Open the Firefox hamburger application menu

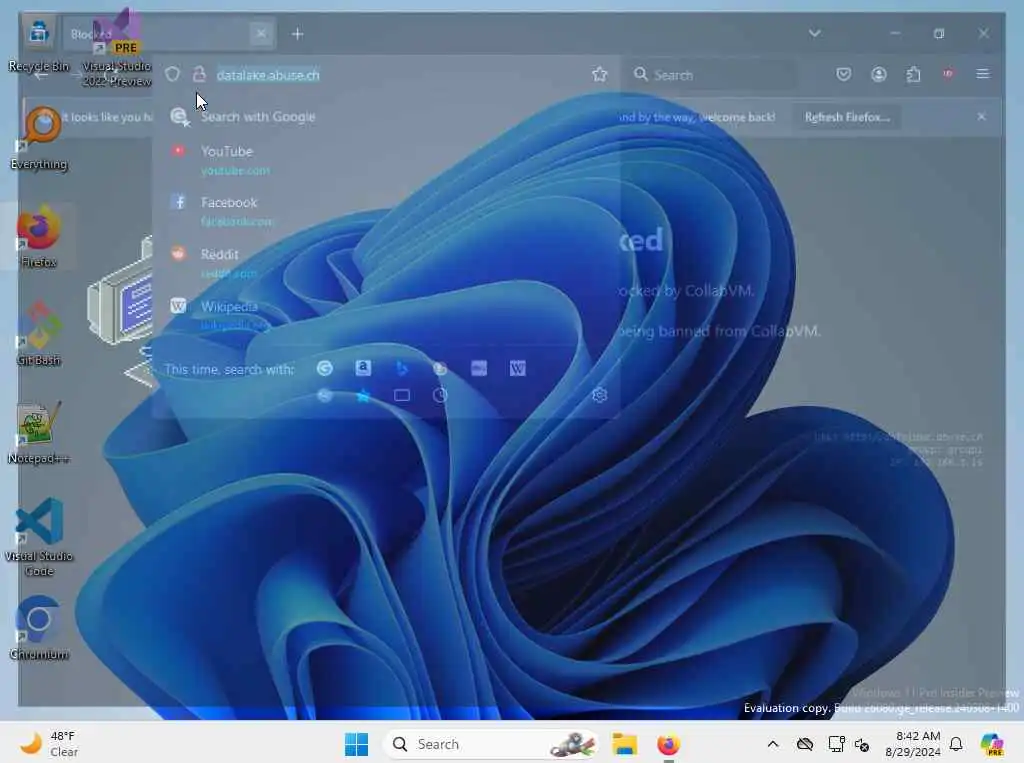tap(982, 74)
